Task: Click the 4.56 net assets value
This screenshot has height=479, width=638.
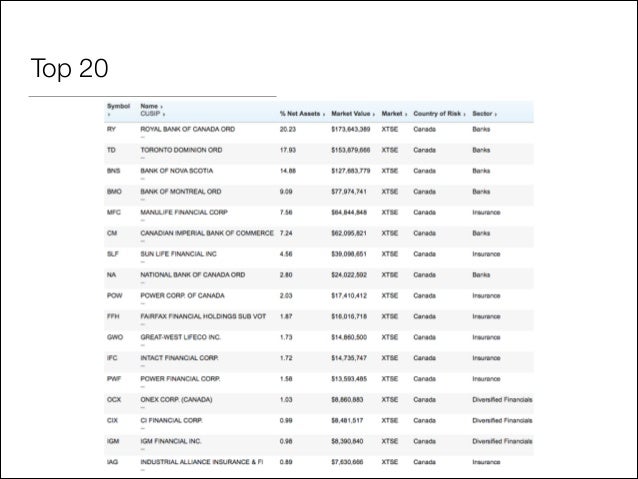Action: [x=286, y=254]
